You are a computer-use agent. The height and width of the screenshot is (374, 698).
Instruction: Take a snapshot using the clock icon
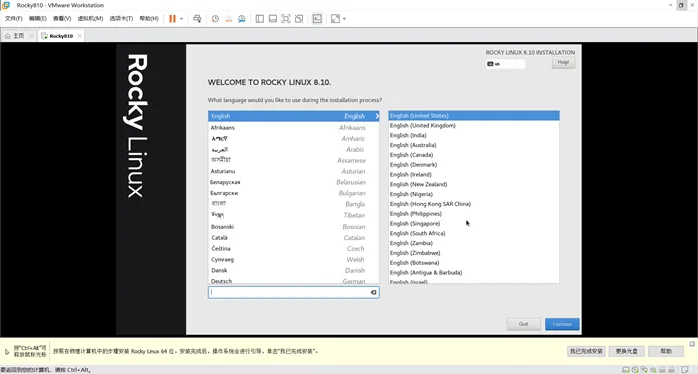215,19
